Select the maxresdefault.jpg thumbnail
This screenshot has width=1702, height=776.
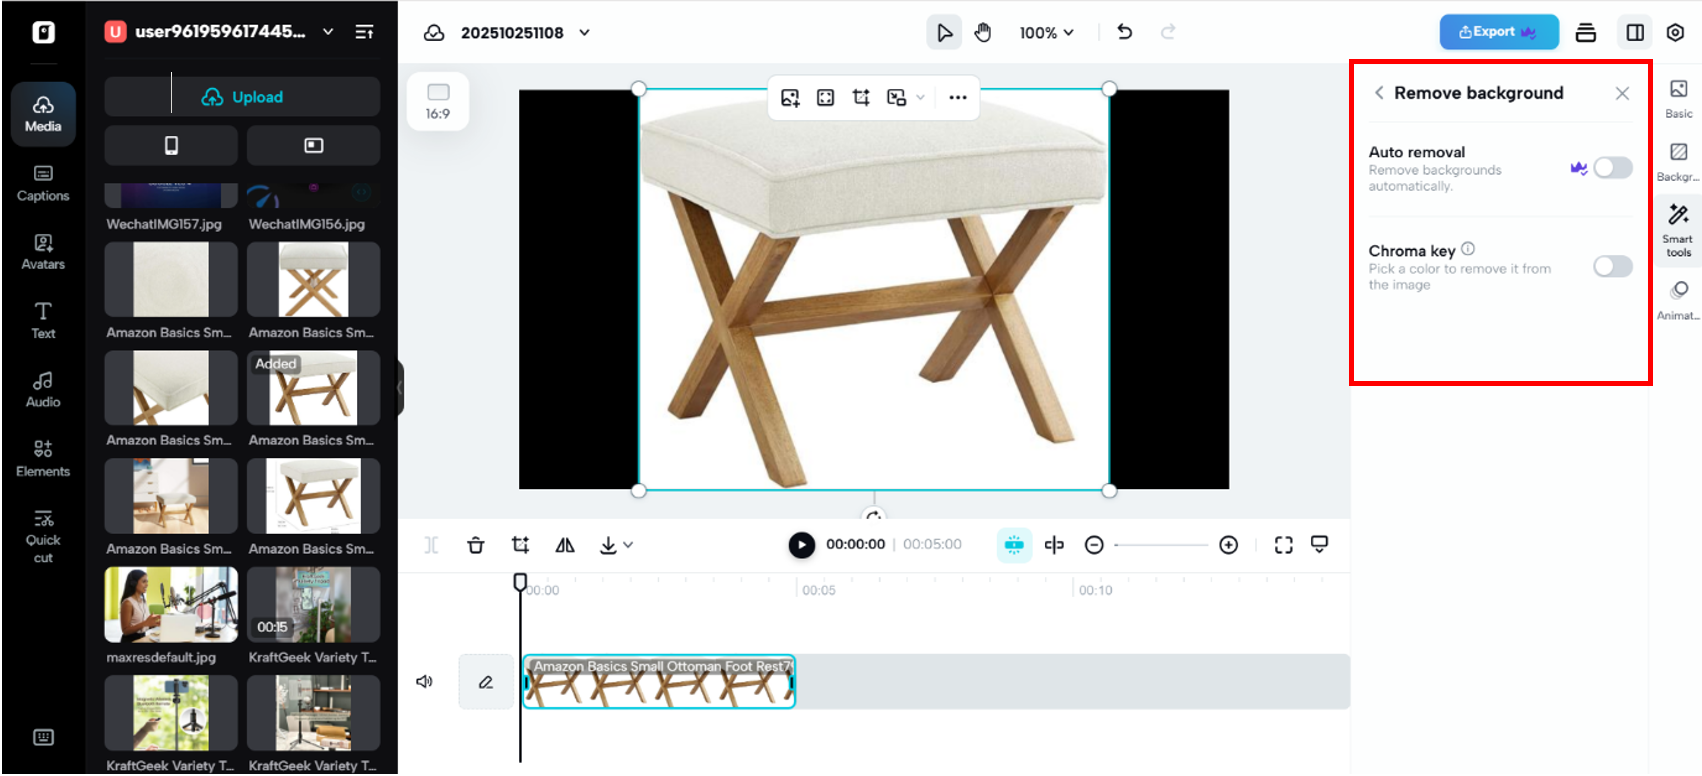171,605
